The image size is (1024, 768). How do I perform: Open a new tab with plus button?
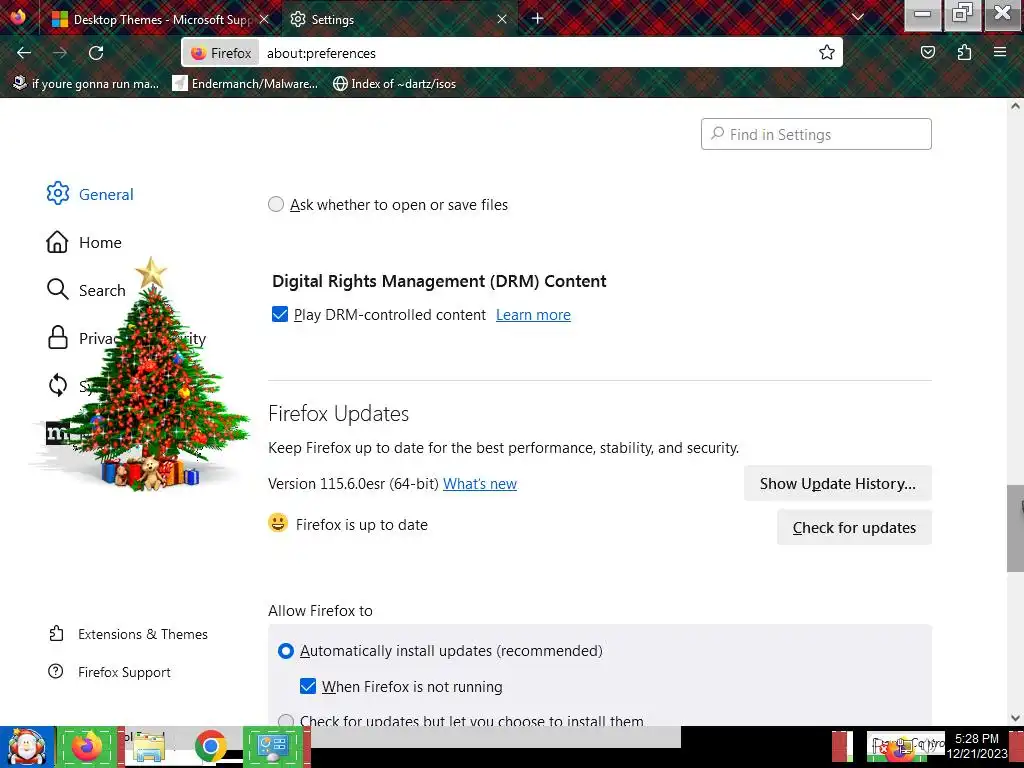(x=537, y=18)
